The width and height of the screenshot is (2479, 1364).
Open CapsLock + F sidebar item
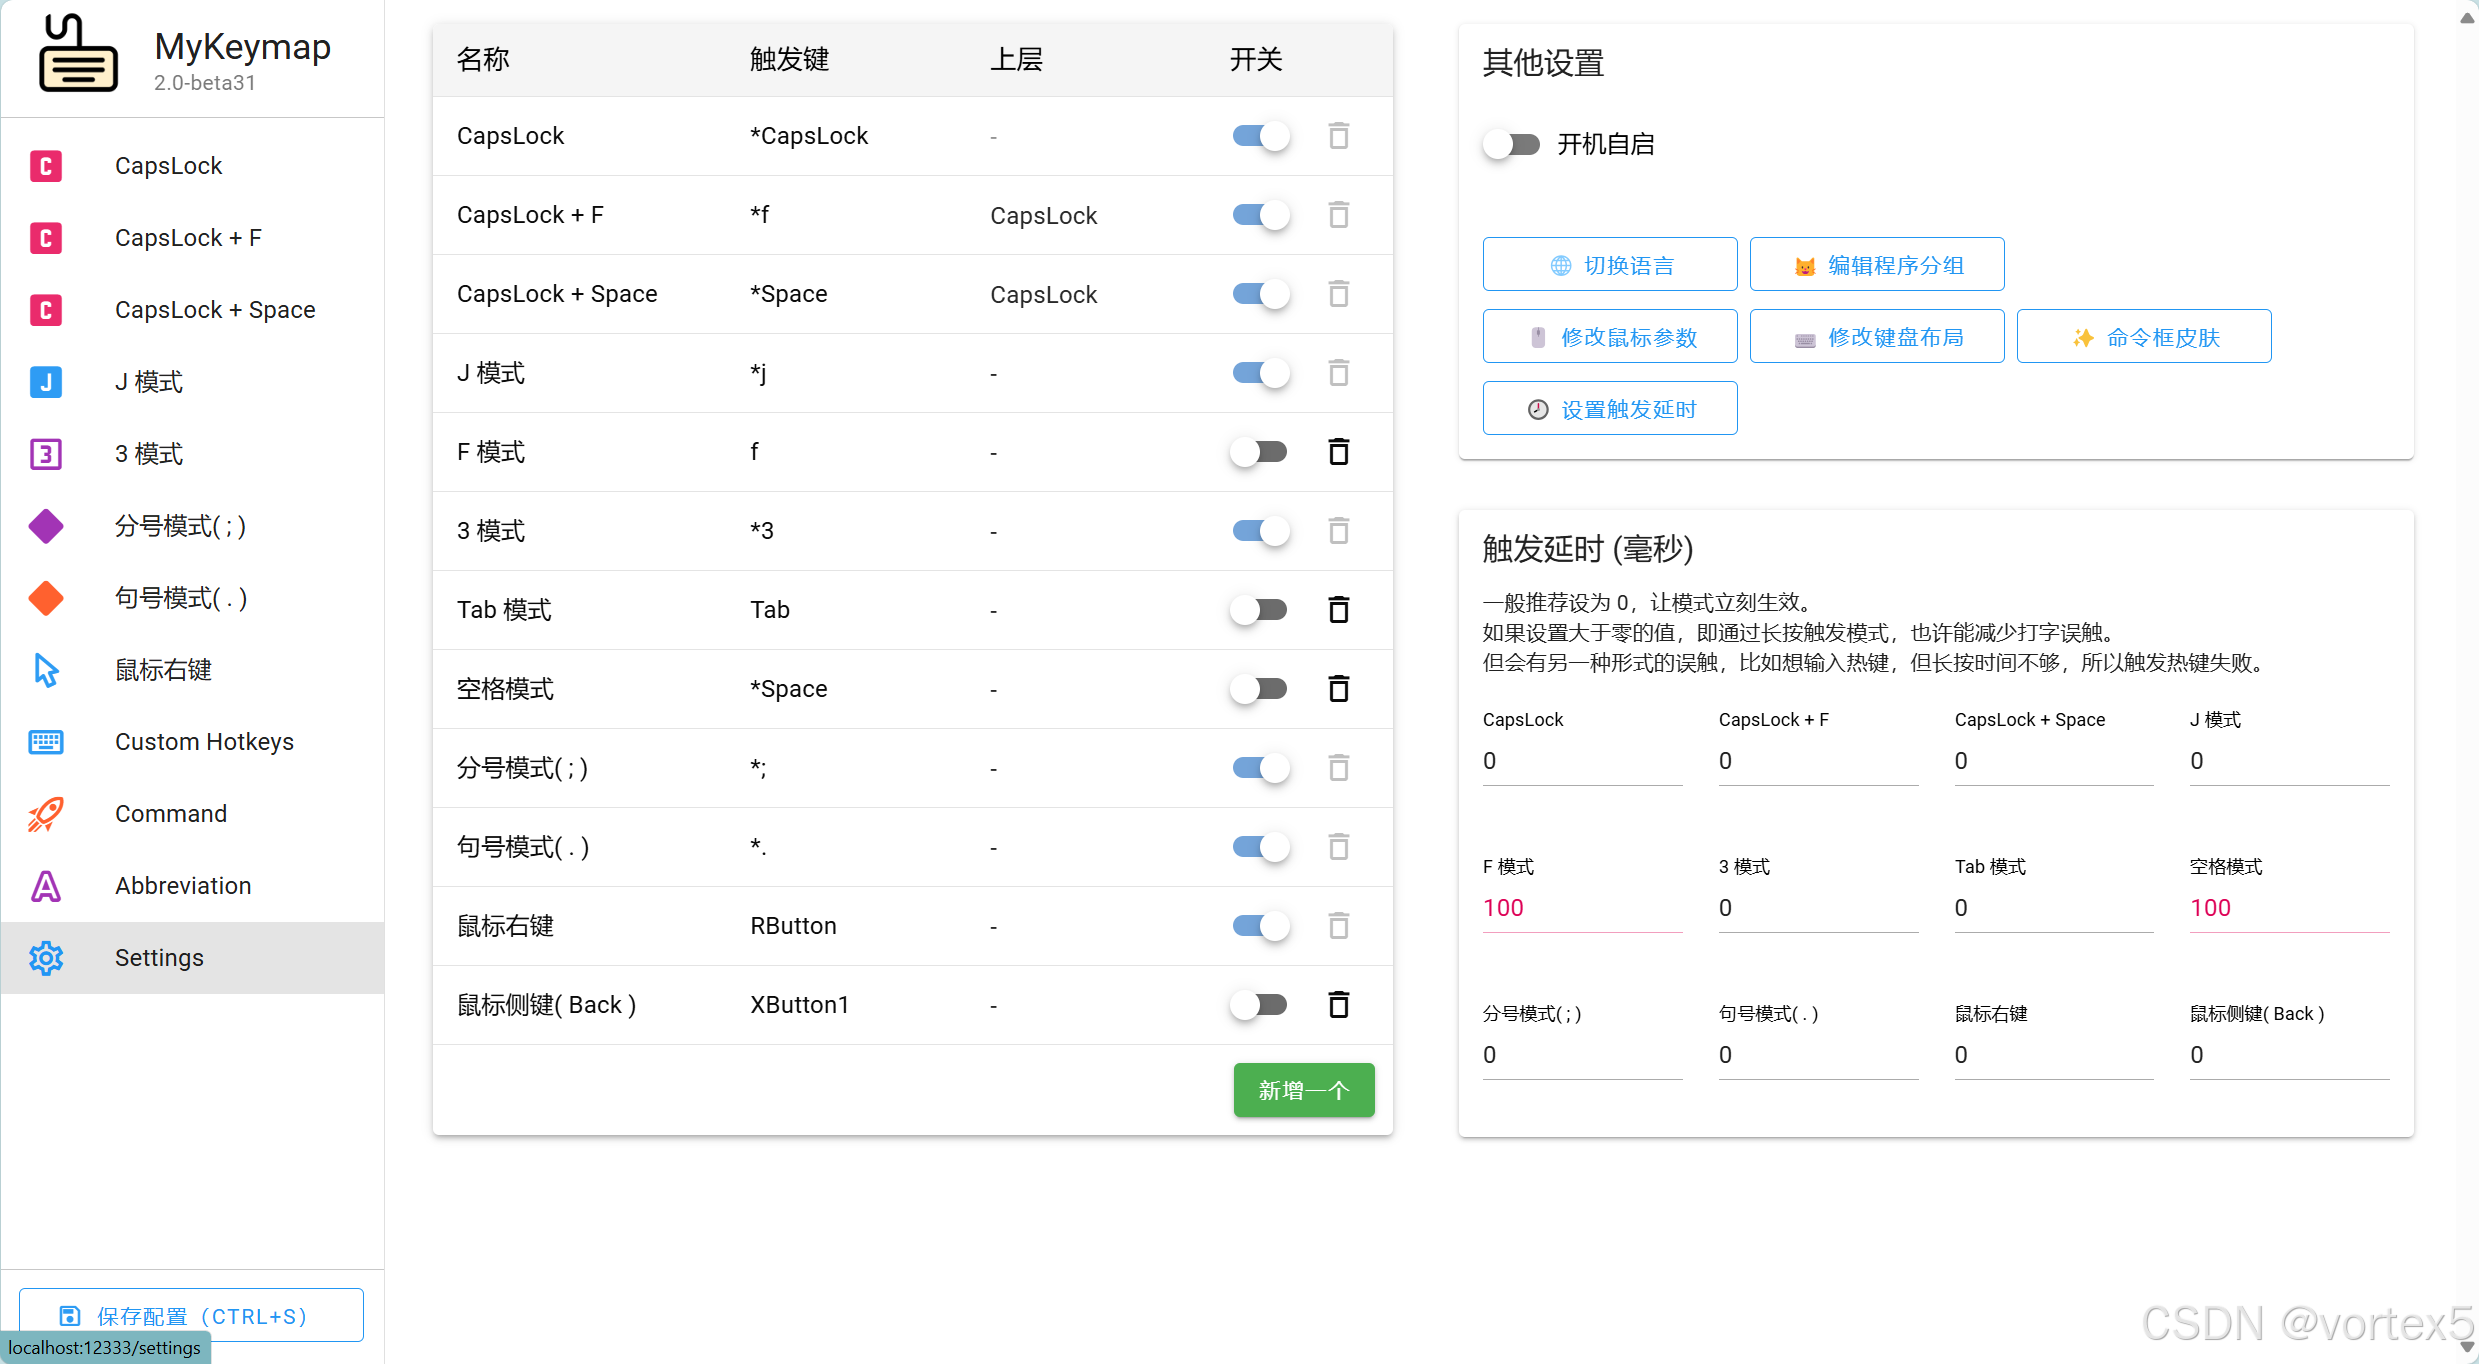pyautogui.click(x=193, y=238)
